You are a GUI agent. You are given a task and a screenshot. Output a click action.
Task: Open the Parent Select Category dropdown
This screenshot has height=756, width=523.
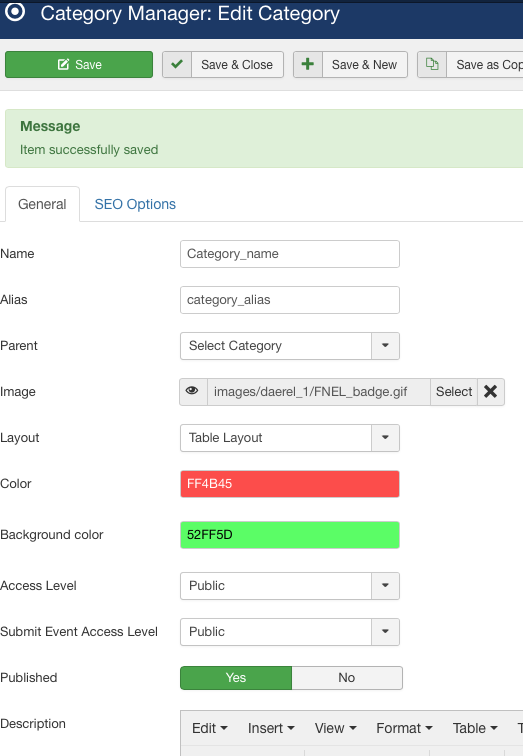(x=290, y=346)
